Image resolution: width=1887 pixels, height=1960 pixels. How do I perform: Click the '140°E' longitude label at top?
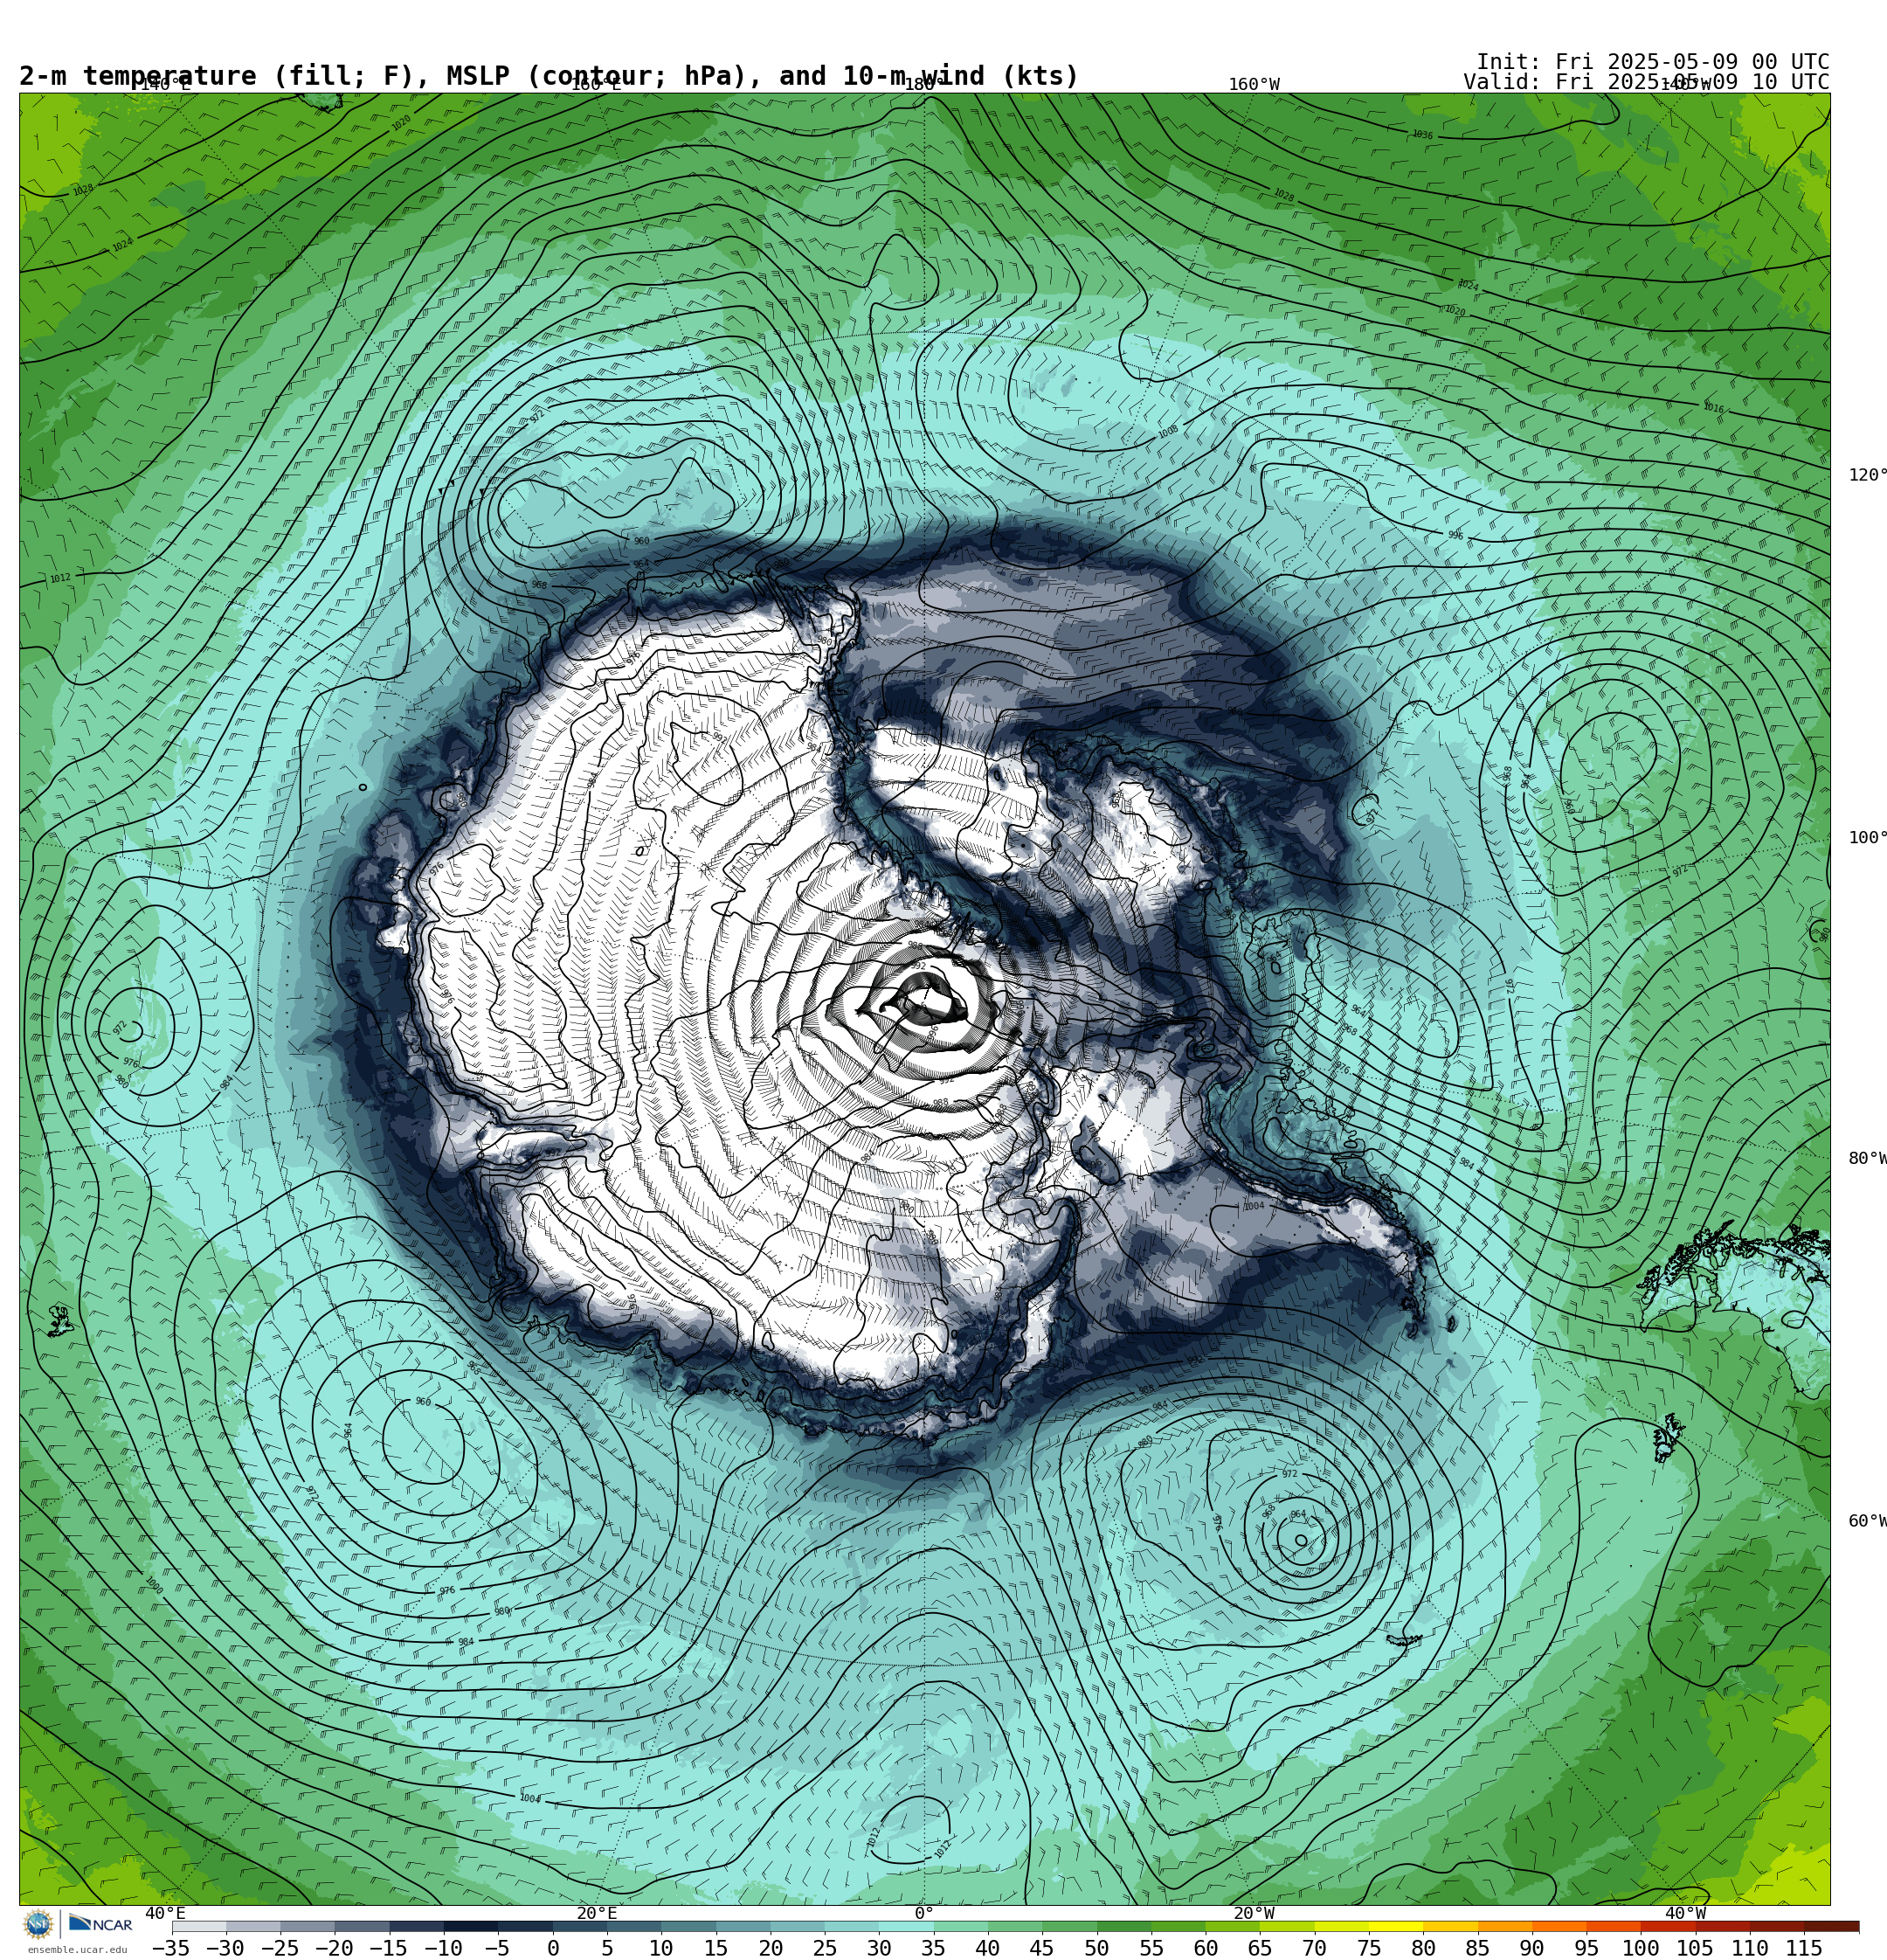[165, 85]
